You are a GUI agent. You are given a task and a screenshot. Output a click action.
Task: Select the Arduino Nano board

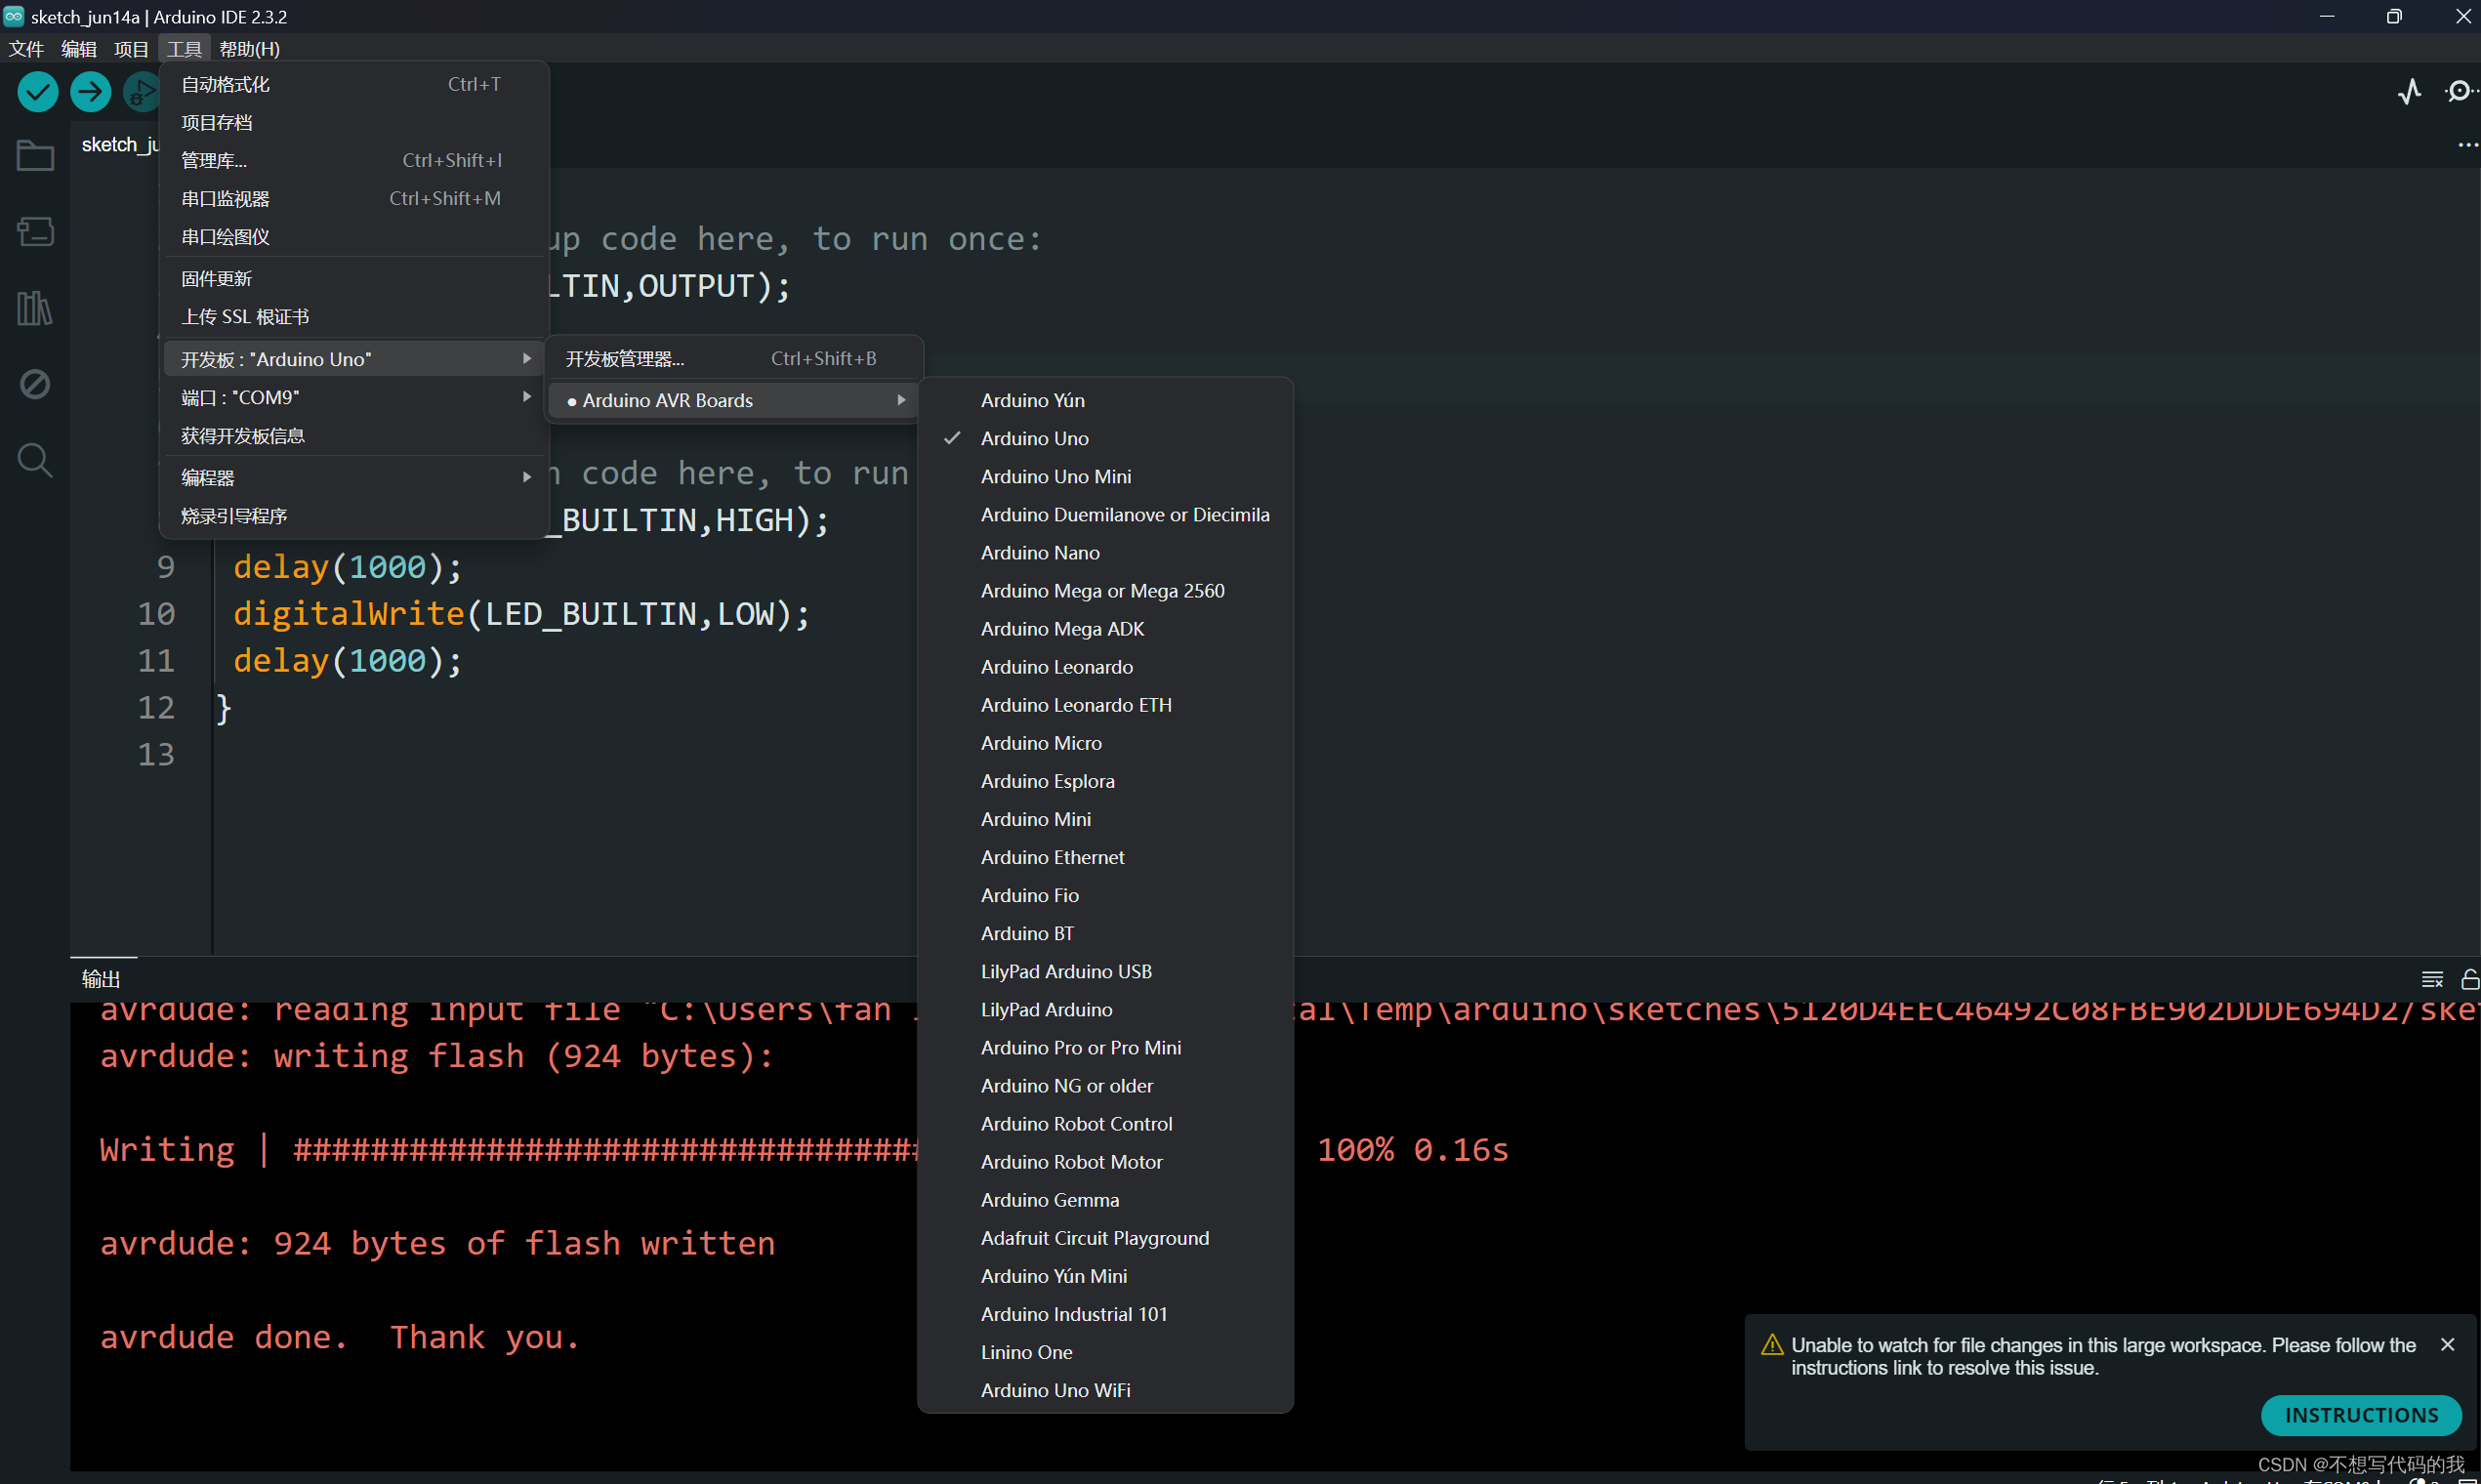tap(1105, 553)
